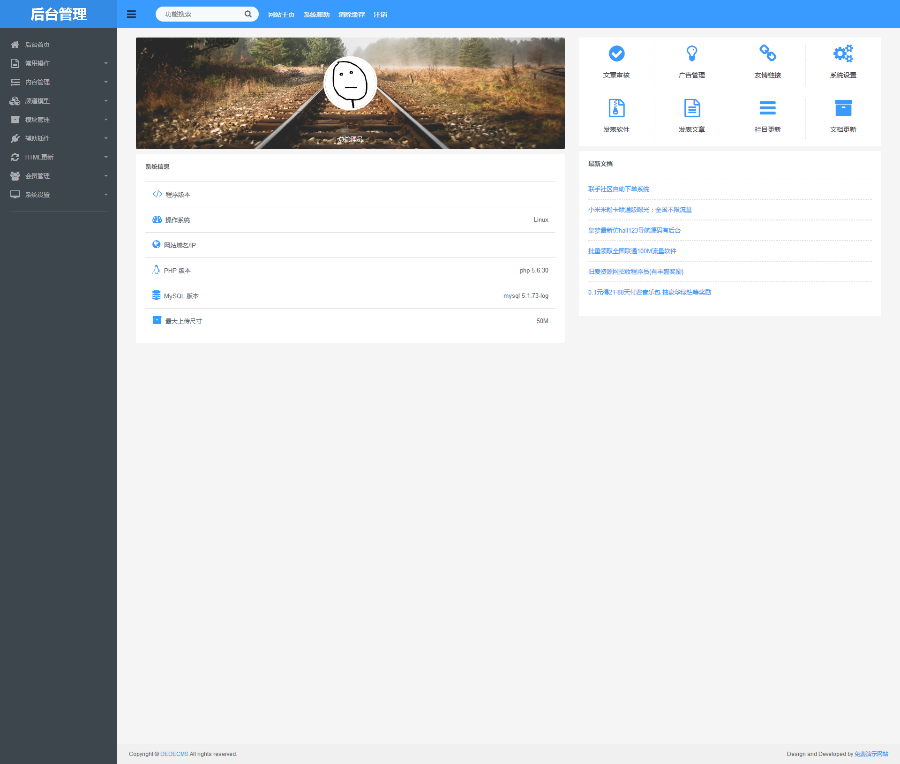Open the article link starting with 0.1元
This screenshot has width=900, height=764.
click(650, 292)
